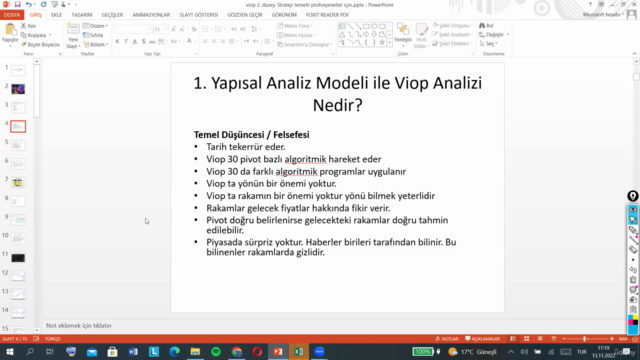Click the Sıfırla reset button

tap(93, 35)
